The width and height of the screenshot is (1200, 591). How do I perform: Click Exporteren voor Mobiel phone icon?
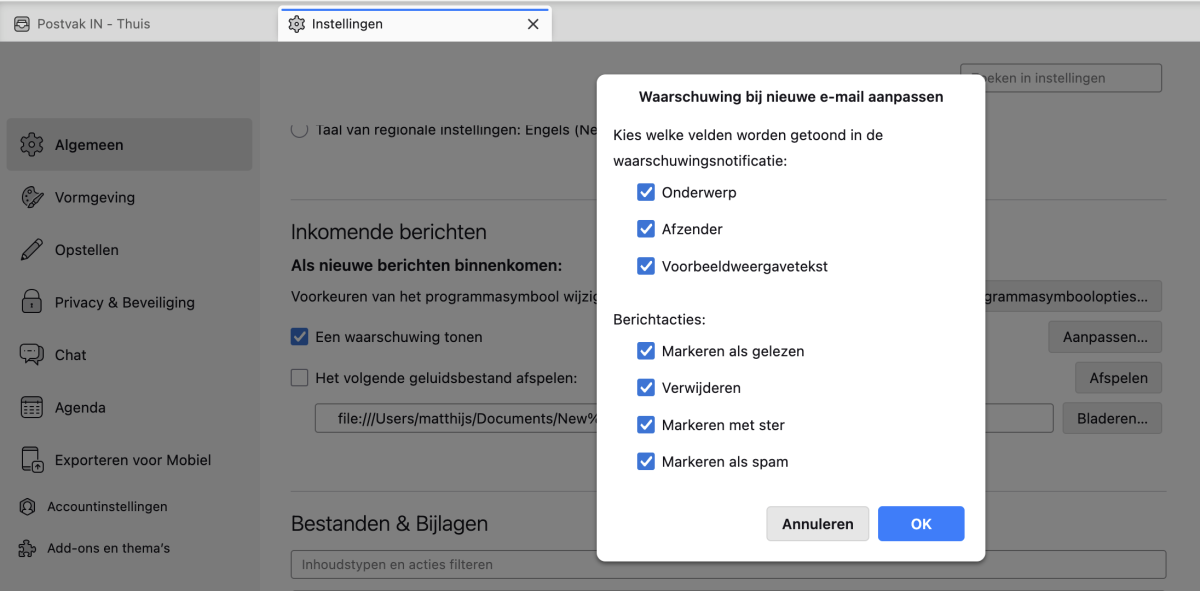(x=32, y=460)
